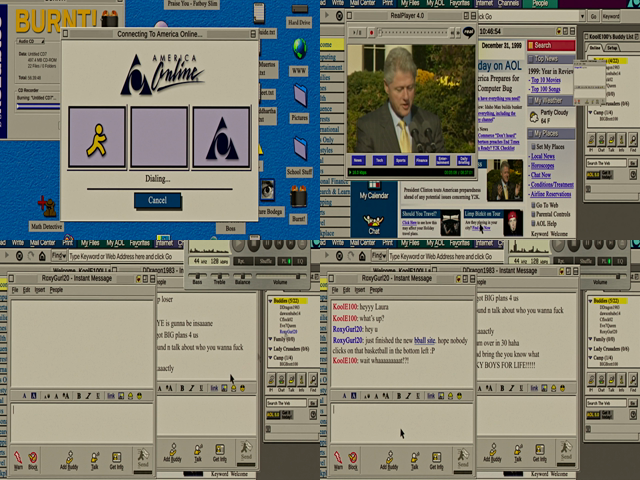Cancel connecting to America Online
Viewport: 640px width, 480px height.
pos(158,200)
